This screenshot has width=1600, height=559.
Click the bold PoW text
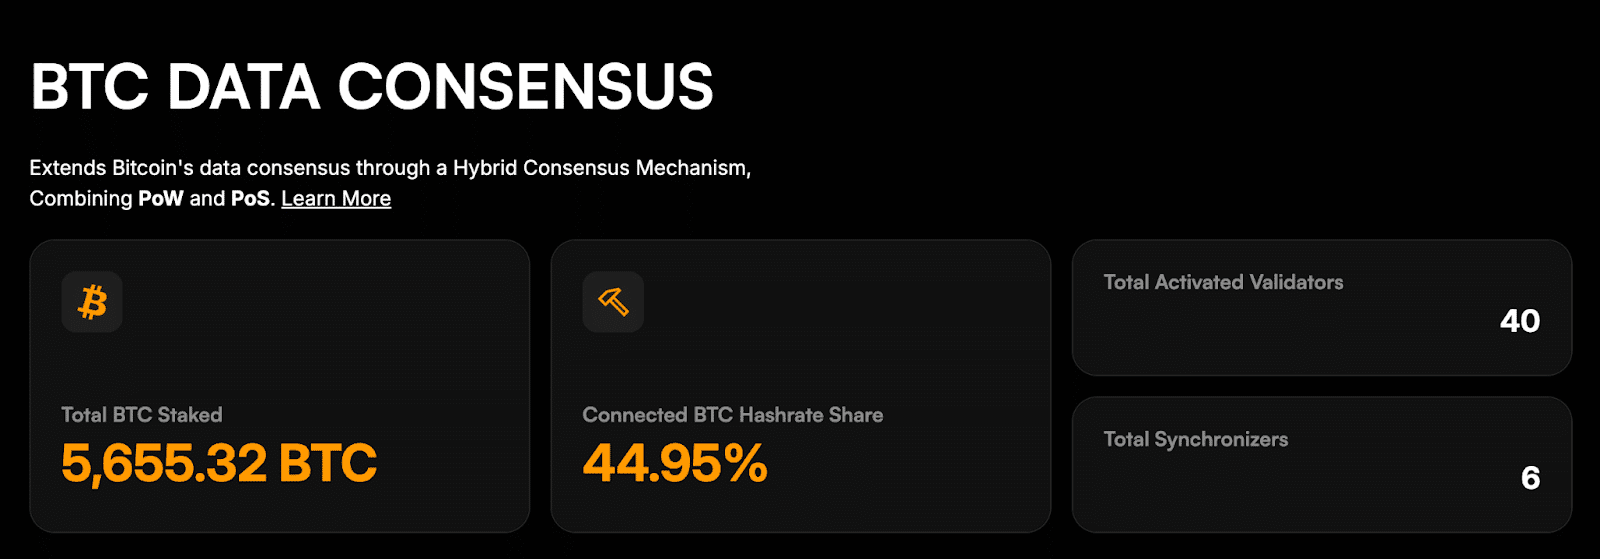click(161, 198)
